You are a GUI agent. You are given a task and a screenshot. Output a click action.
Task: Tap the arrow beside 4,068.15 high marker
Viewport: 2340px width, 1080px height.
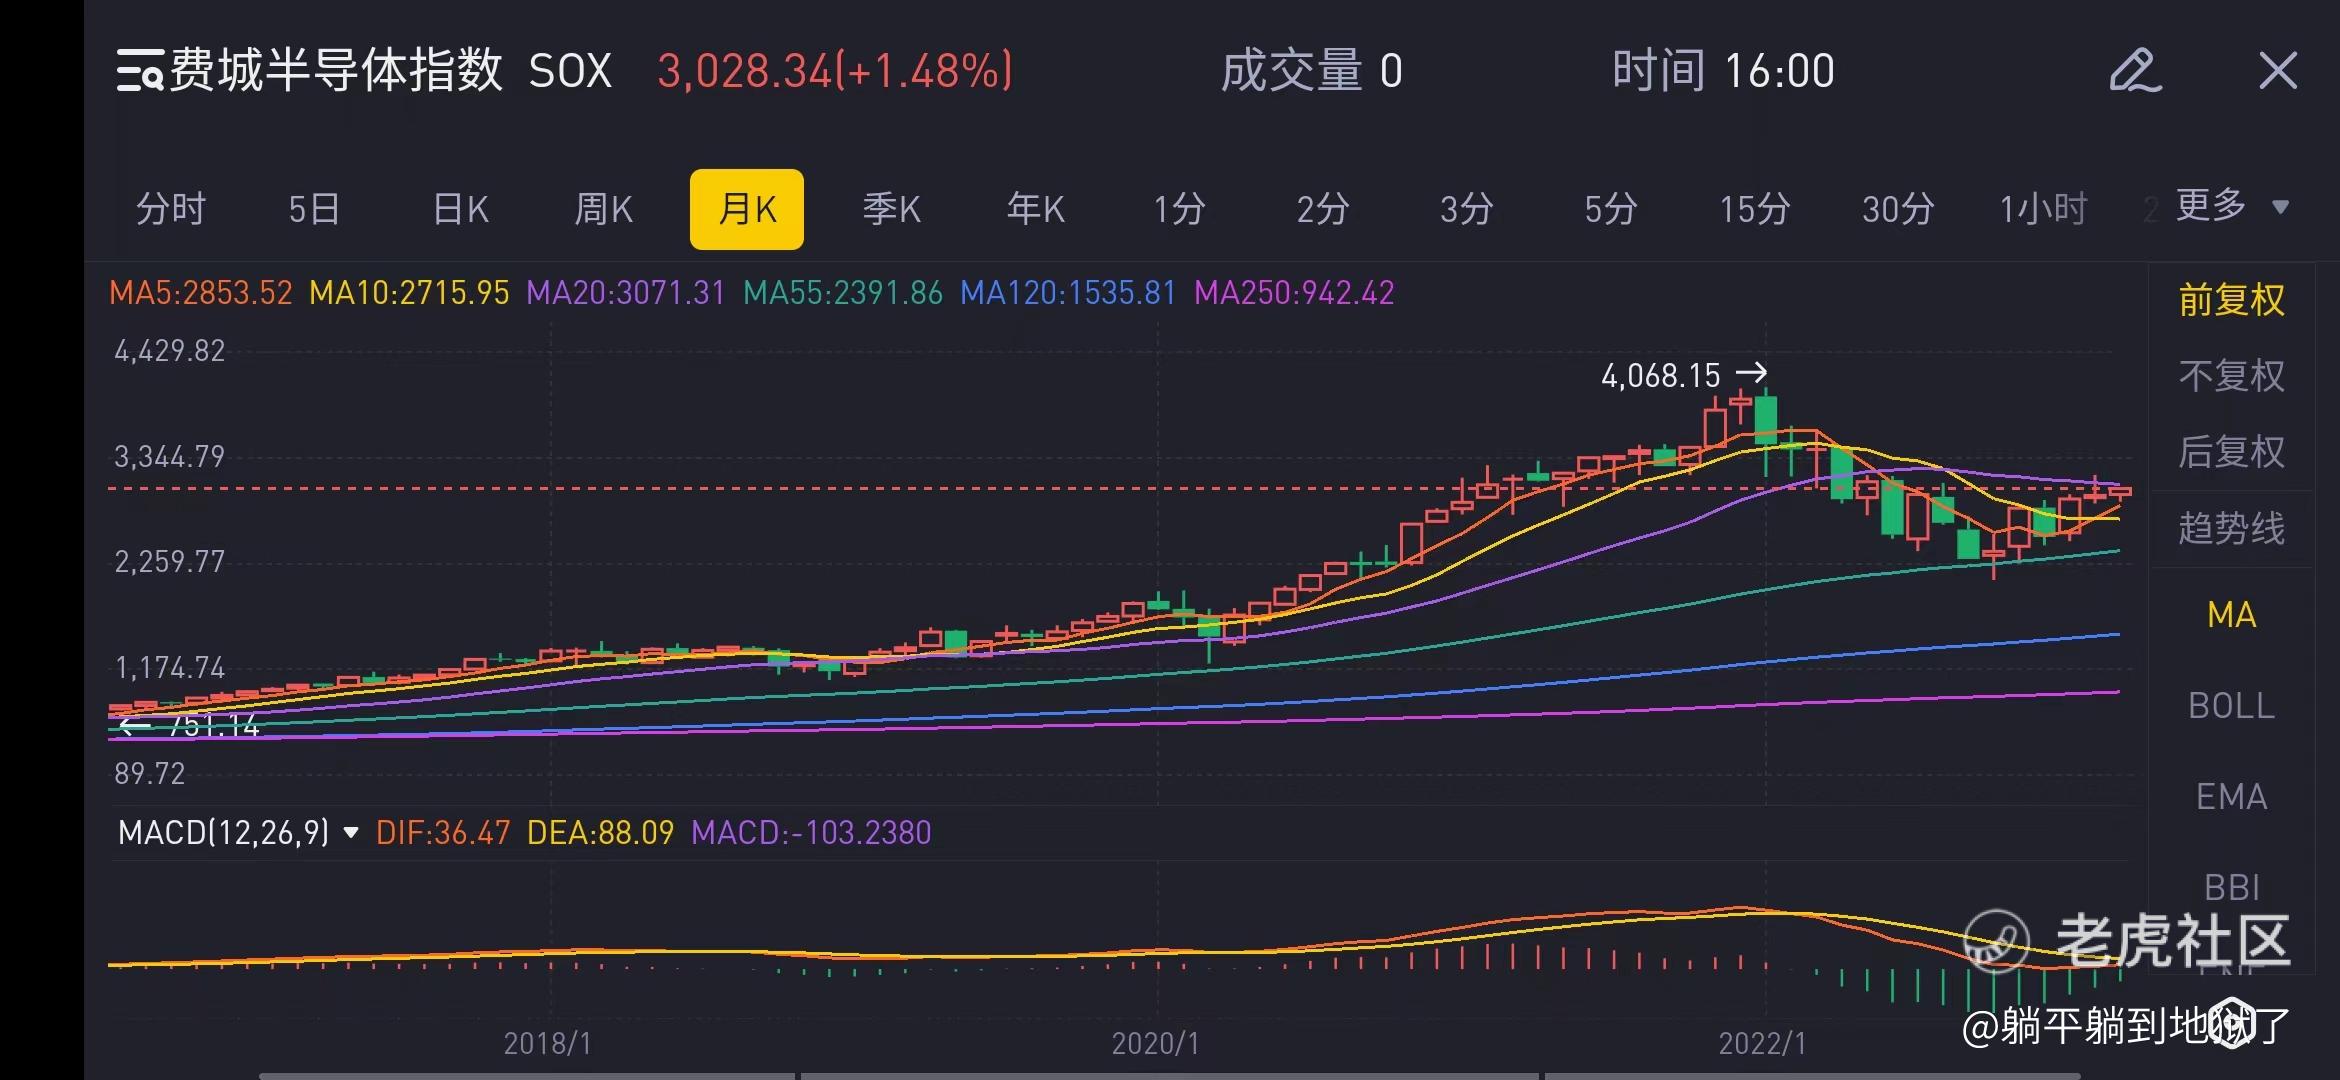click(x=1751, y=373)
